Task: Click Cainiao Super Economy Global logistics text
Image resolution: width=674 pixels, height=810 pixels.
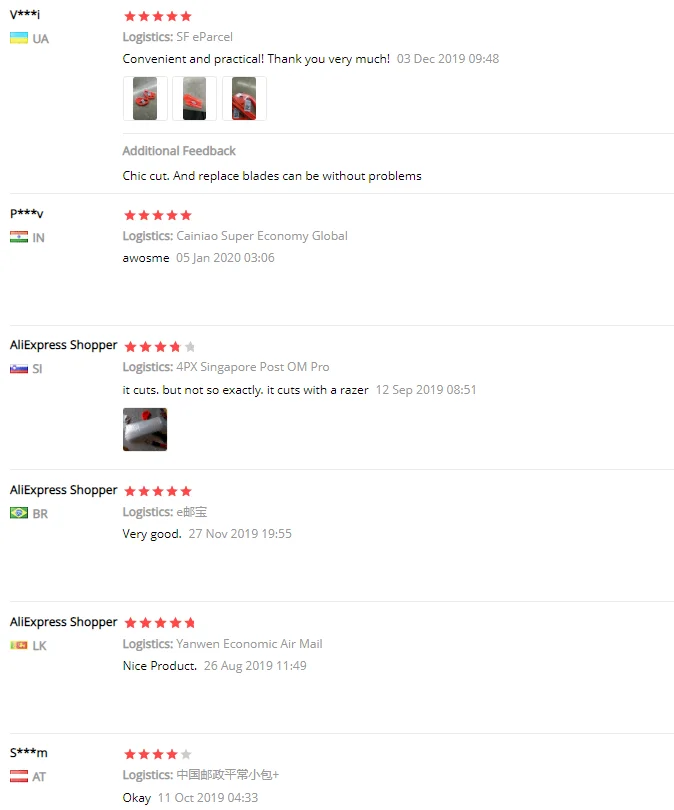Action: [x=262, y=236]
